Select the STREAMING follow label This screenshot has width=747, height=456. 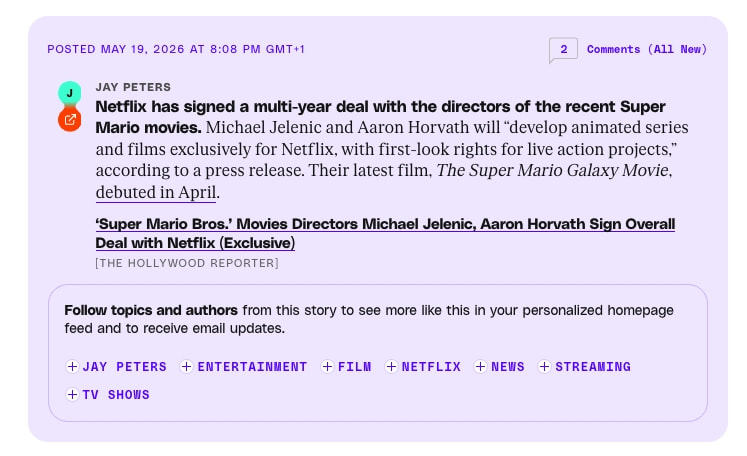(x=593, y=367)
